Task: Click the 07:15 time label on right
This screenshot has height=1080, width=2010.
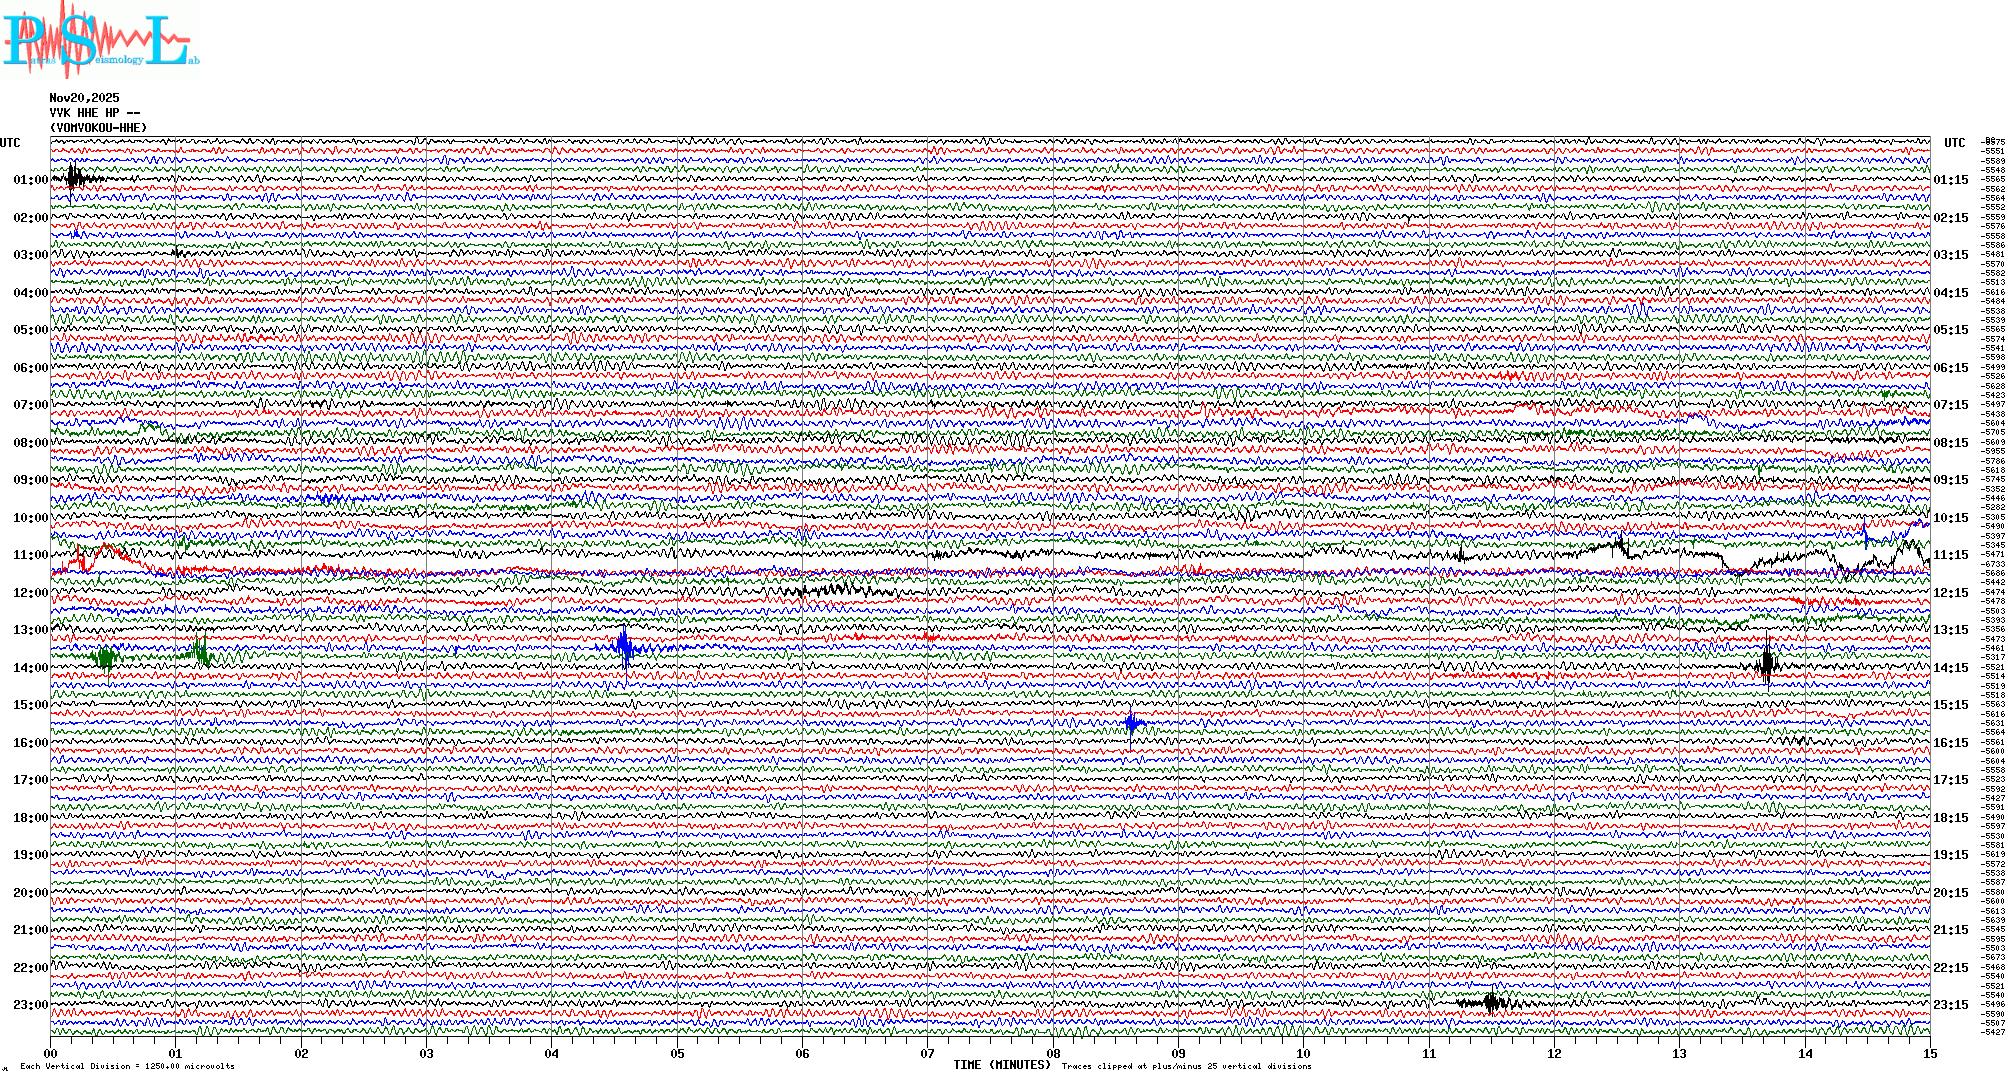Action: point(1950,405)
